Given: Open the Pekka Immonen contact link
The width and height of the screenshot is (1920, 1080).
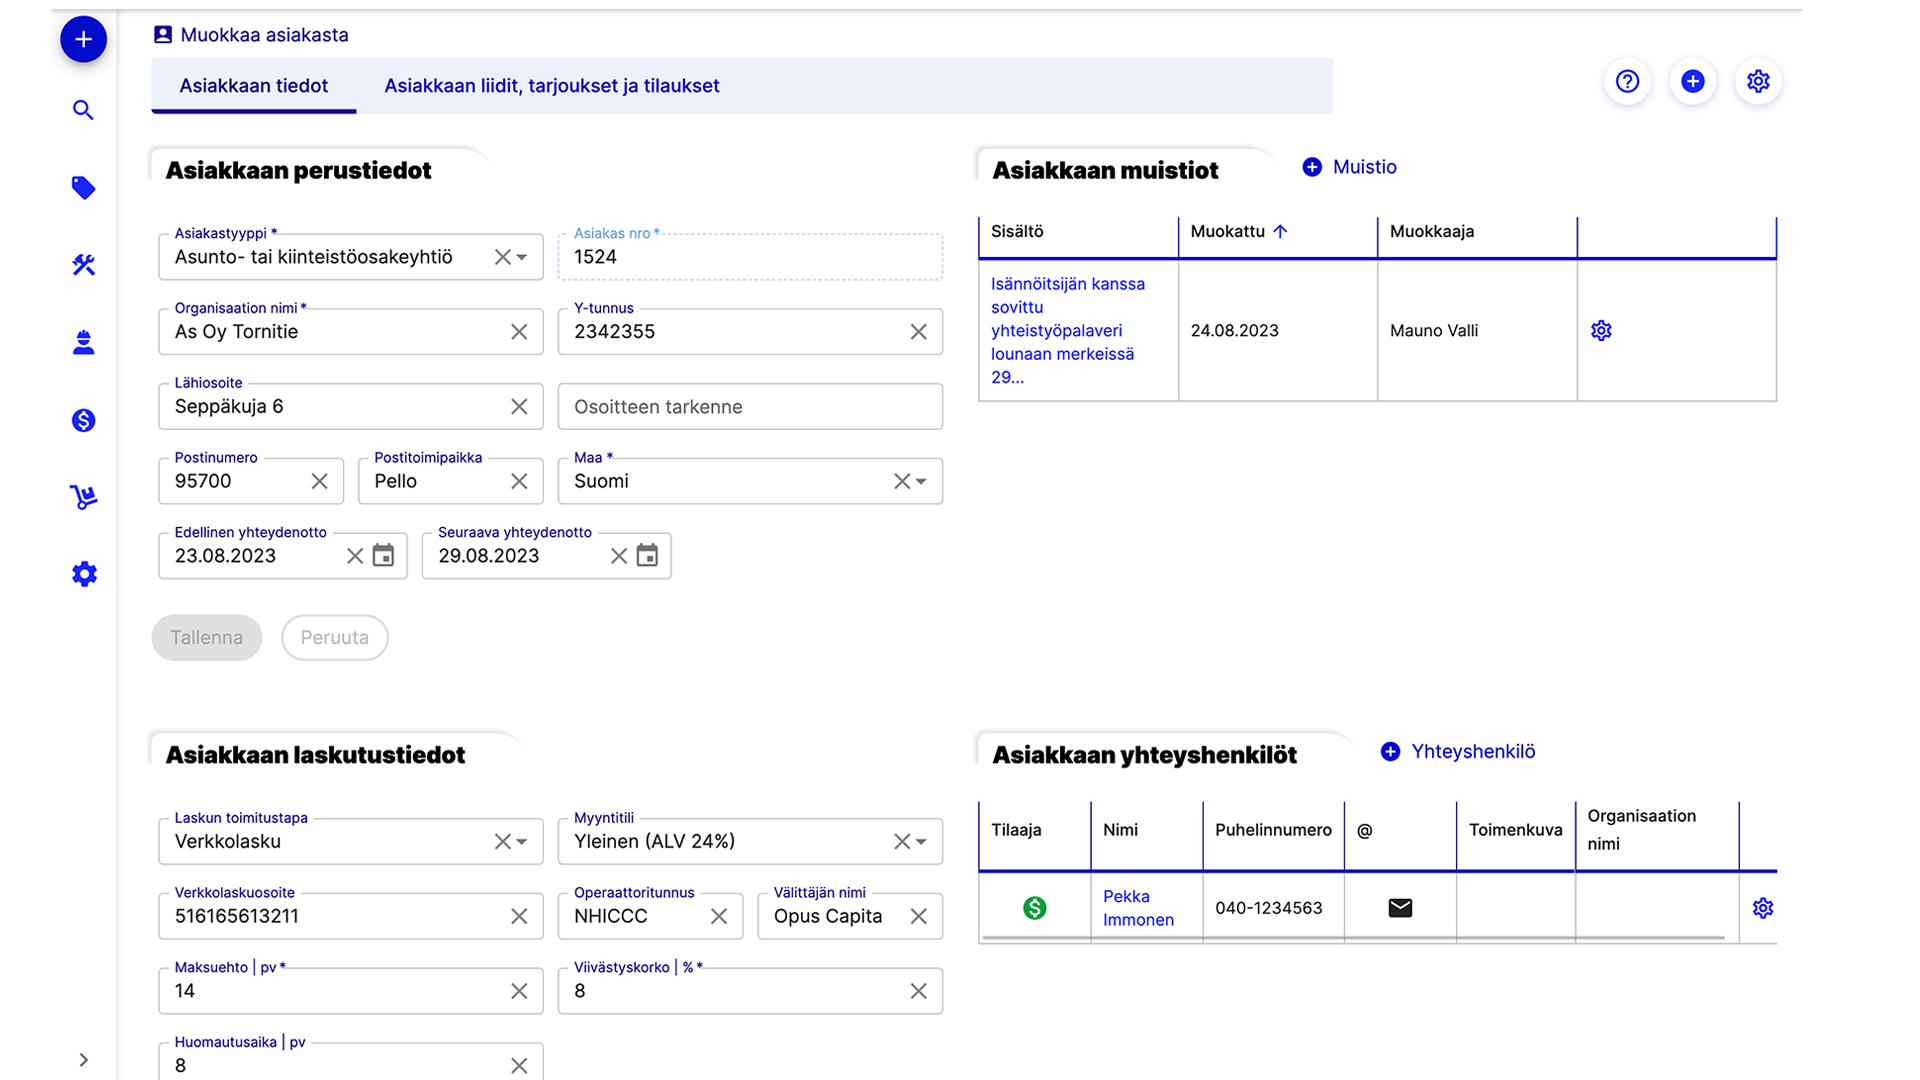Looking at the screenshot, I should (1138, 908).
